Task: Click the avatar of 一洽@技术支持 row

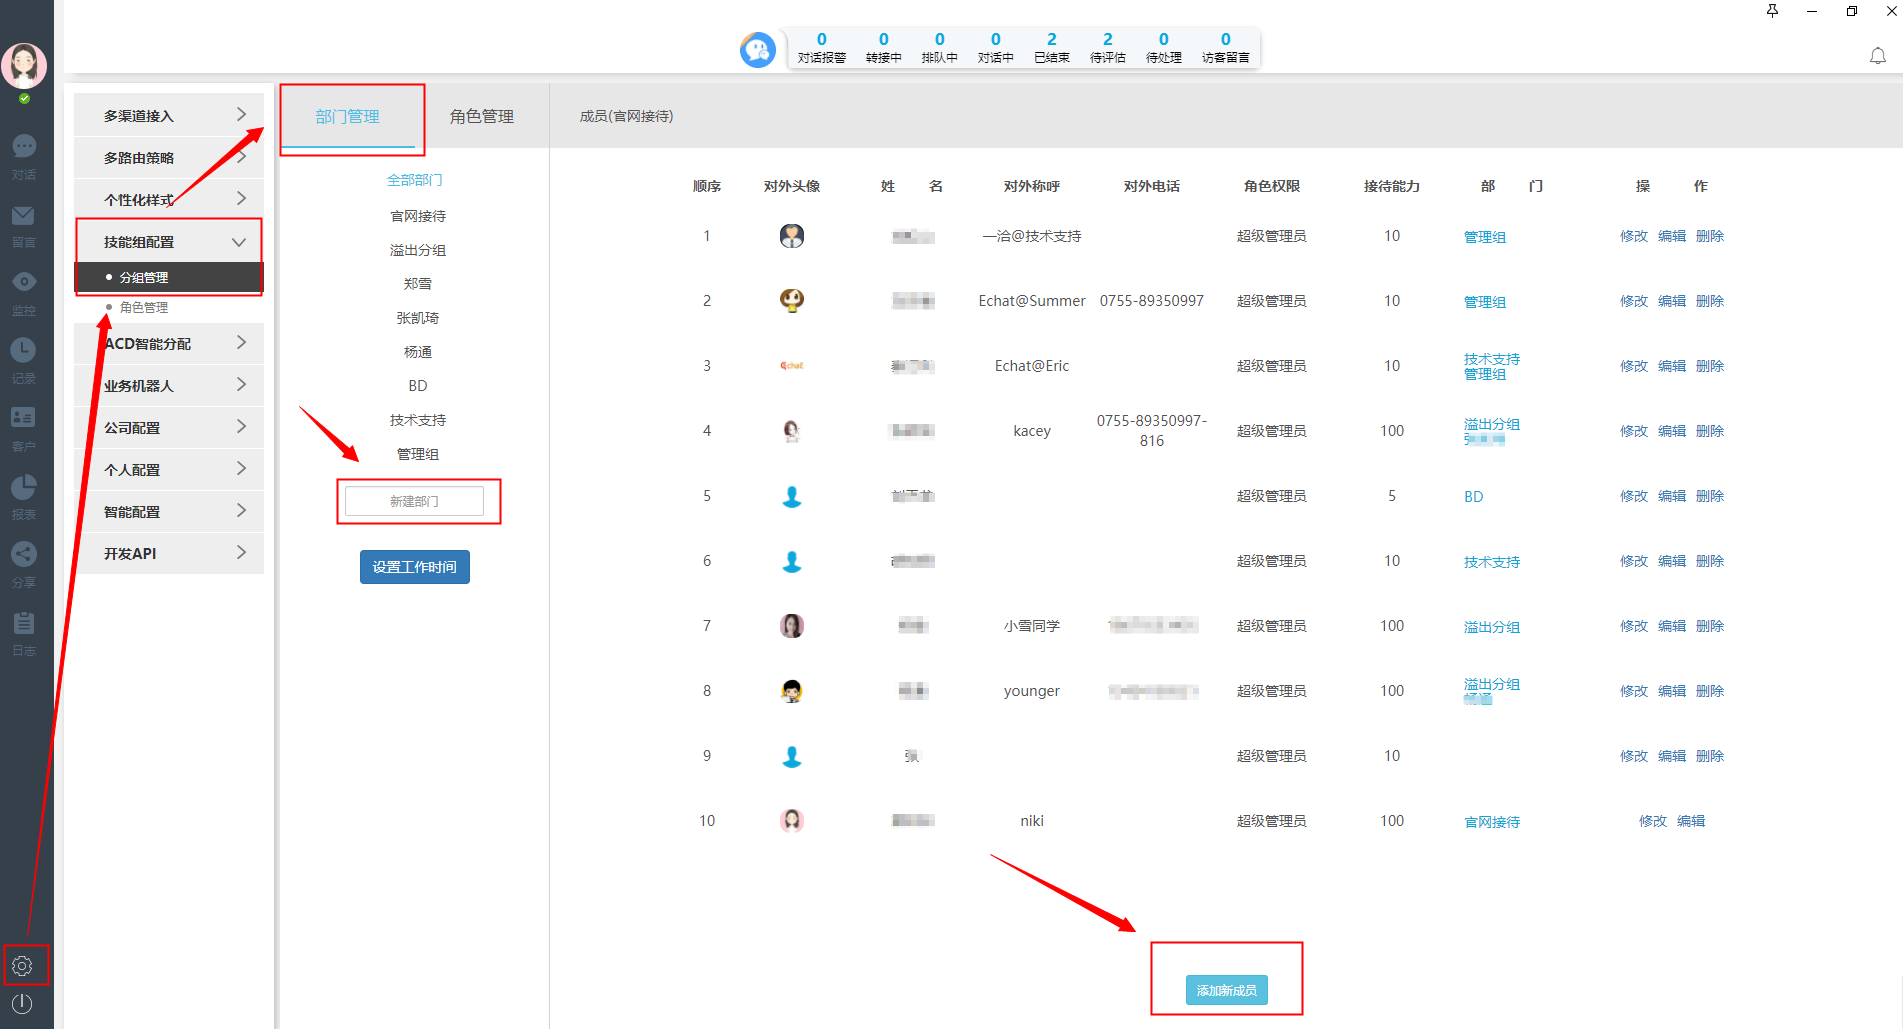Action: click(792, 236)
